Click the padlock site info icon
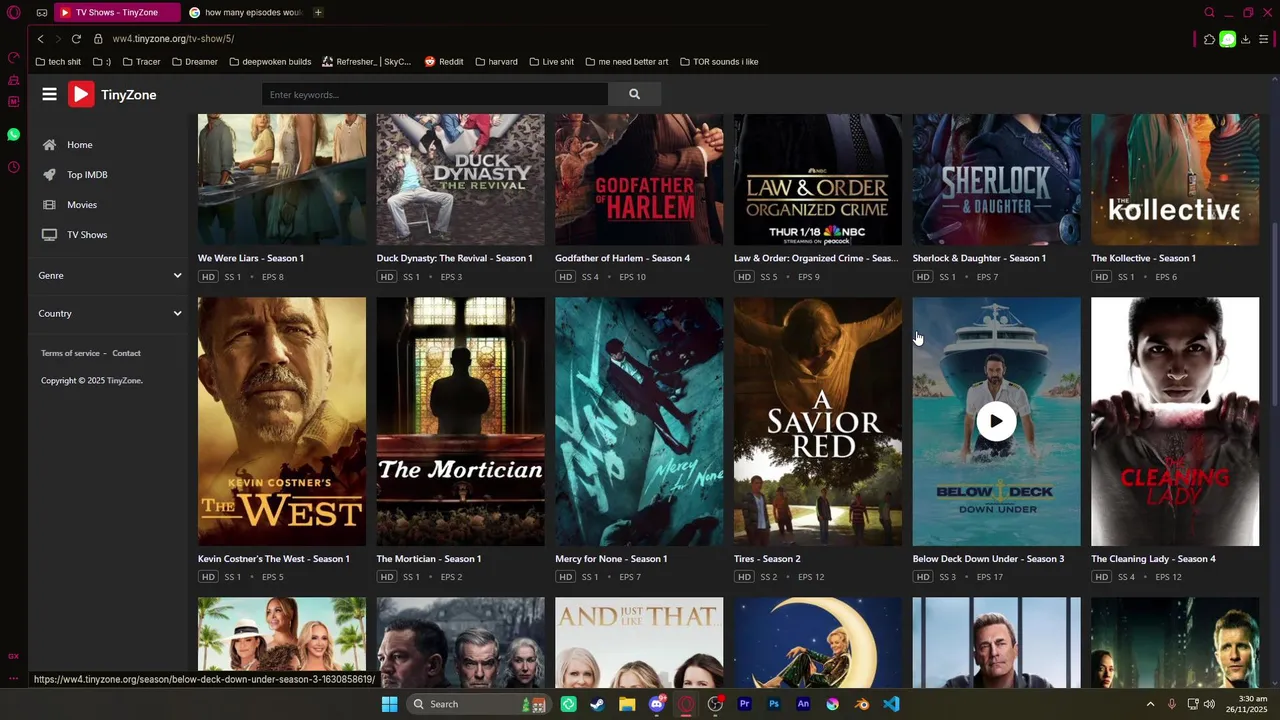 pos(98,39)
